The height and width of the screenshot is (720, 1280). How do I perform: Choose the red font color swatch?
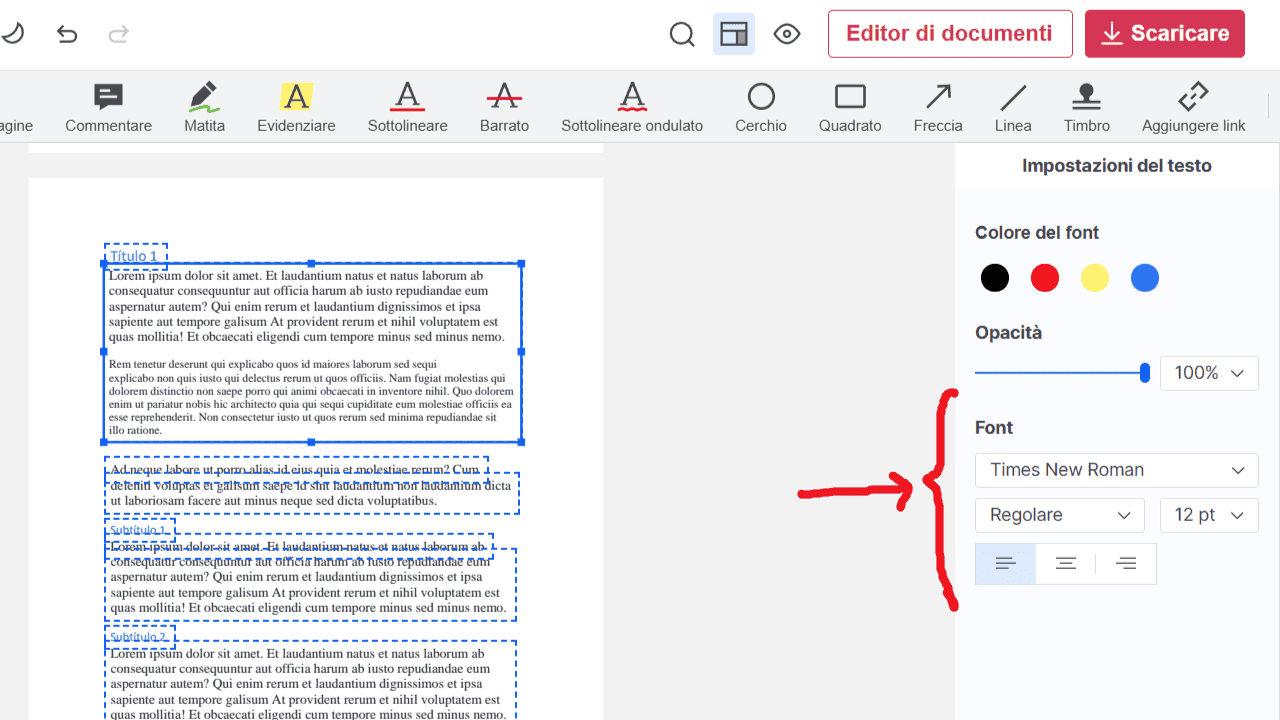tap(1045, 278)
